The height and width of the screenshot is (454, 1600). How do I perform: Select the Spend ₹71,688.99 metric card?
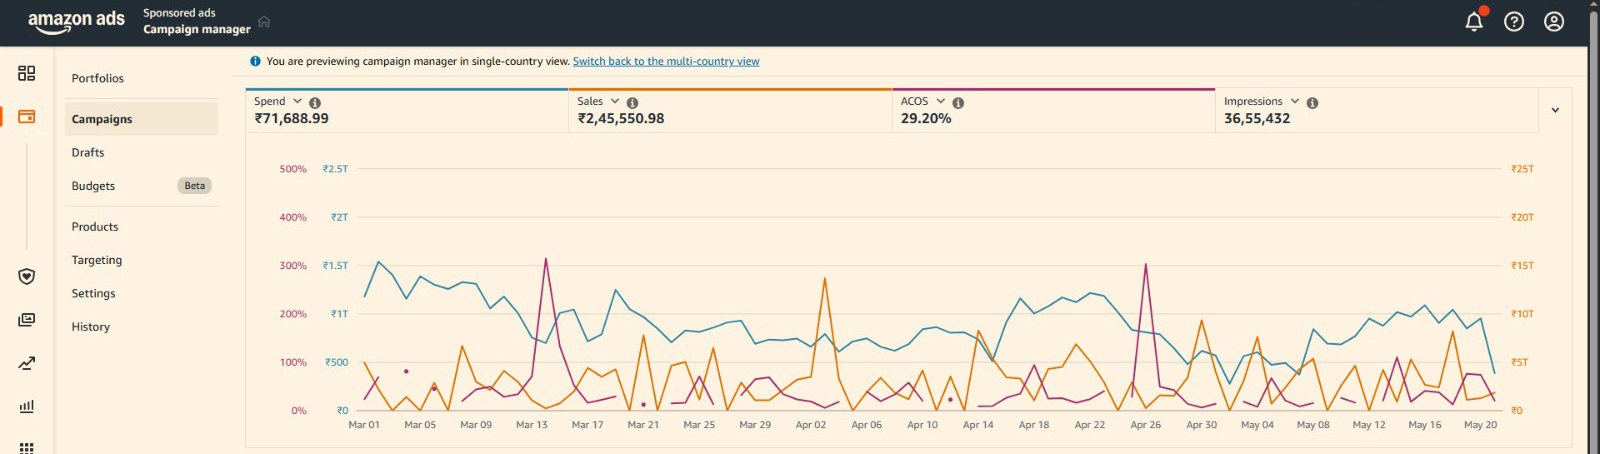pos(407,110)
